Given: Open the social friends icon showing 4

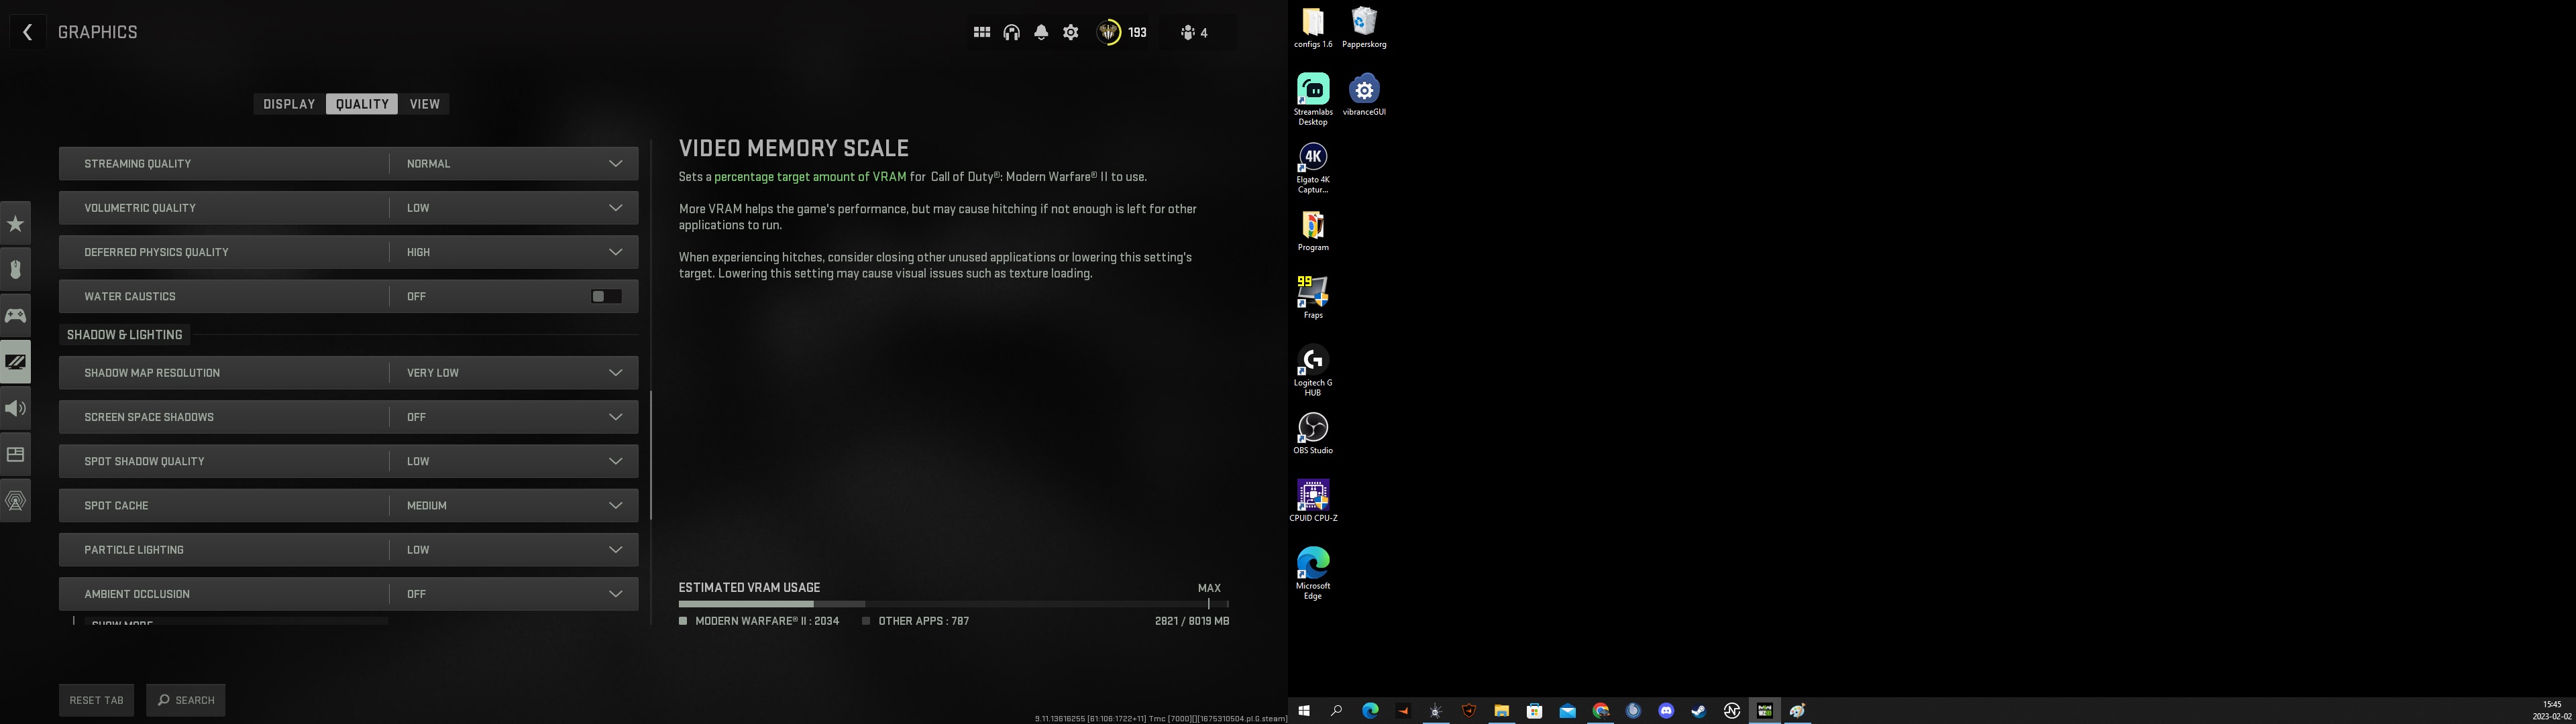Looking at the screenshot, I should click(x=1194, y=33).
